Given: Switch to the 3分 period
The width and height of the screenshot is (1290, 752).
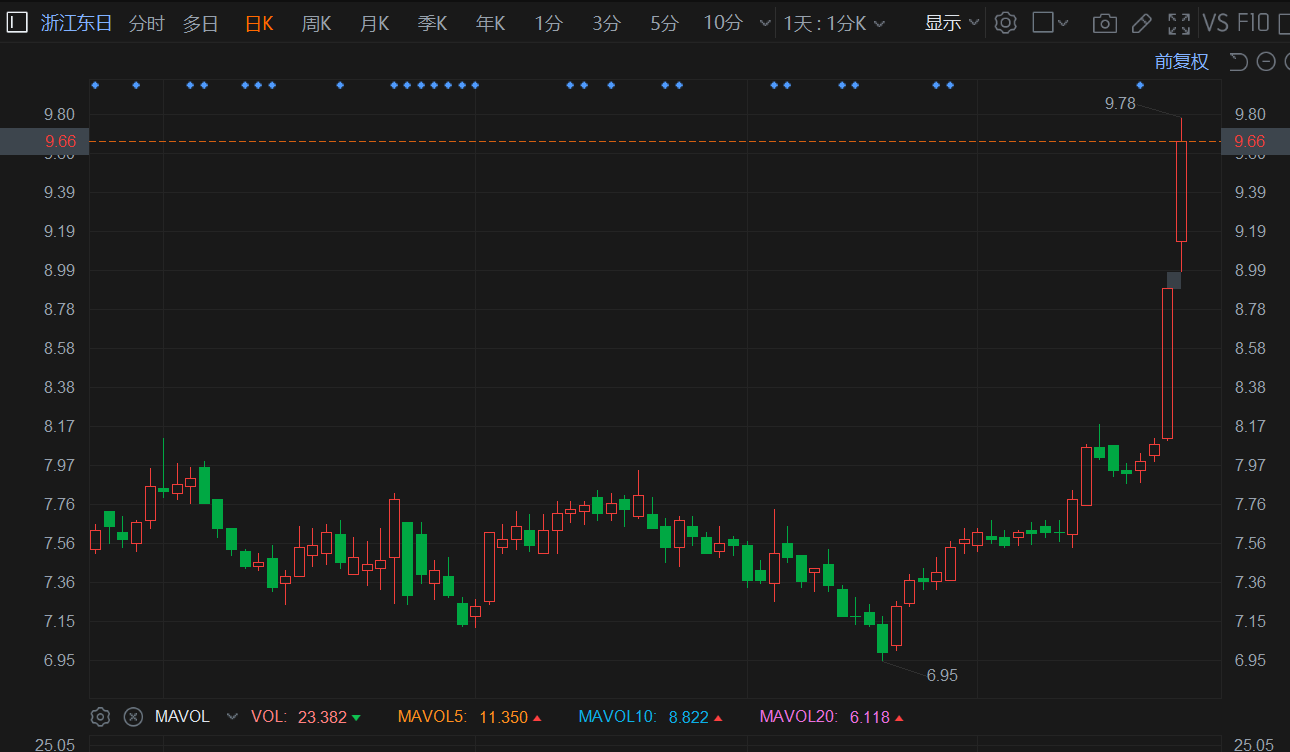Looking at the screenshot, I should click(x=606, y=23).
